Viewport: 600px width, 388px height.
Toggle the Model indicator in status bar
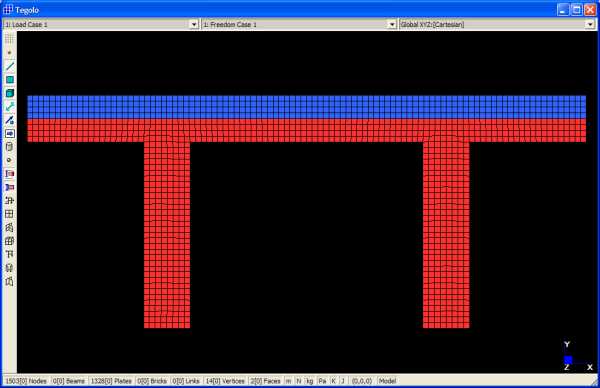pyautogui.click(x=387, y=381)
